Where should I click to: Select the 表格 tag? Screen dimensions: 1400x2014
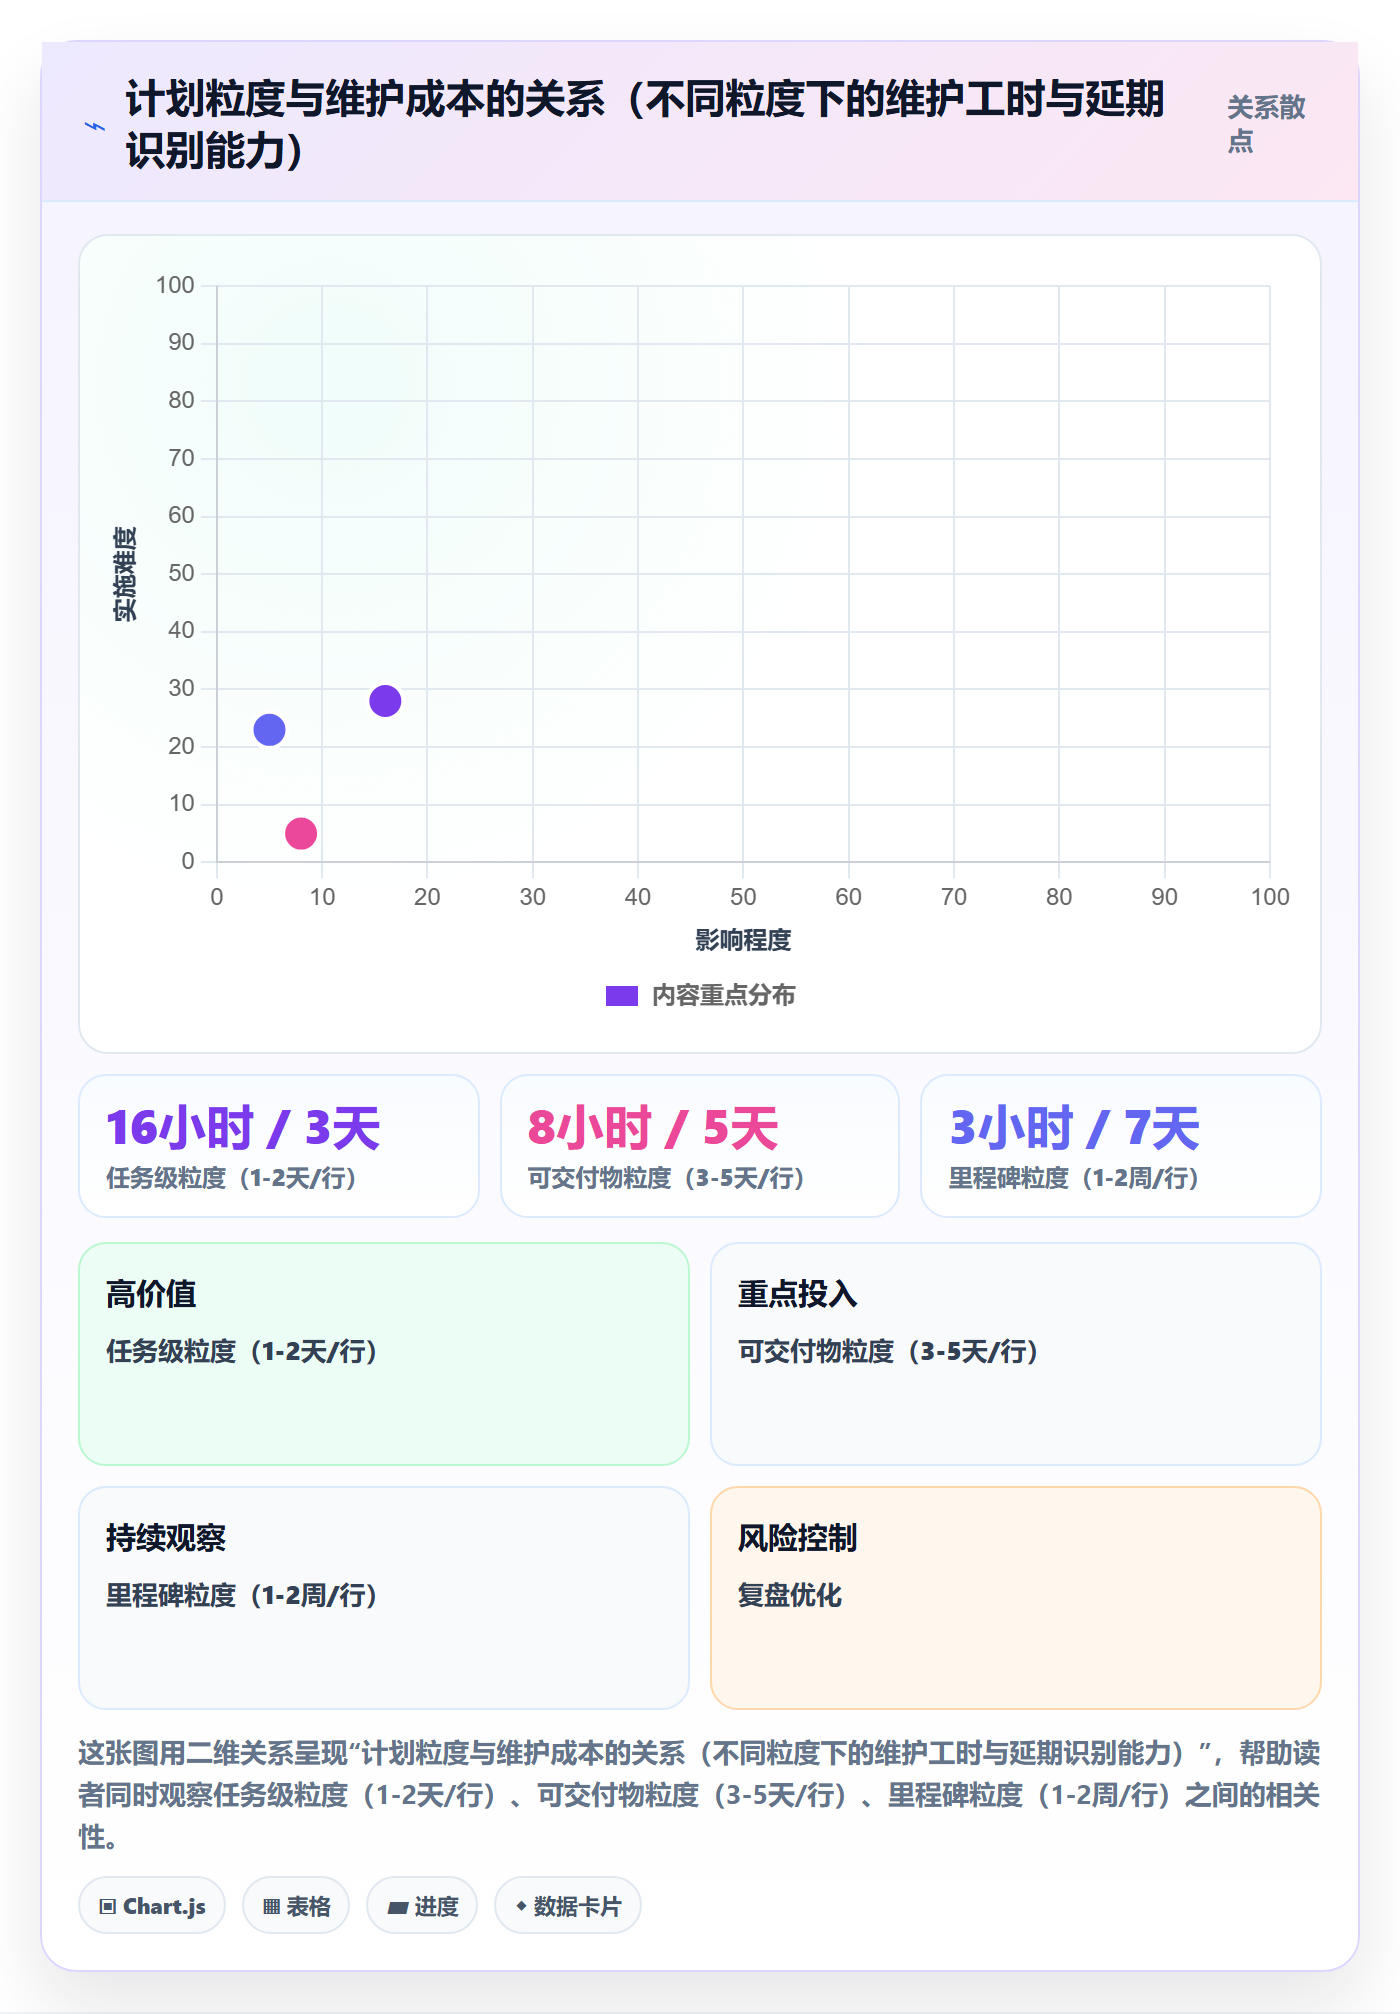(x=296, y=1906)
